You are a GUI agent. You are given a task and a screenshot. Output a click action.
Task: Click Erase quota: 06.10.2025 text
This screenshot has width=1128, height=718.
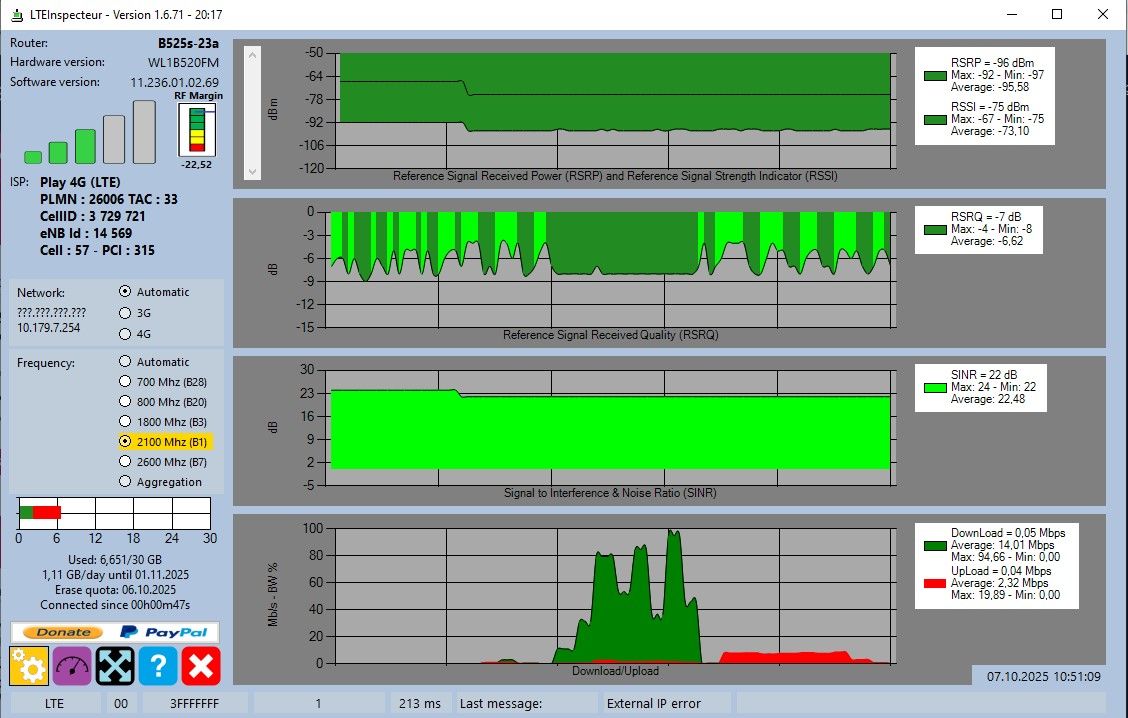point(115,590)
